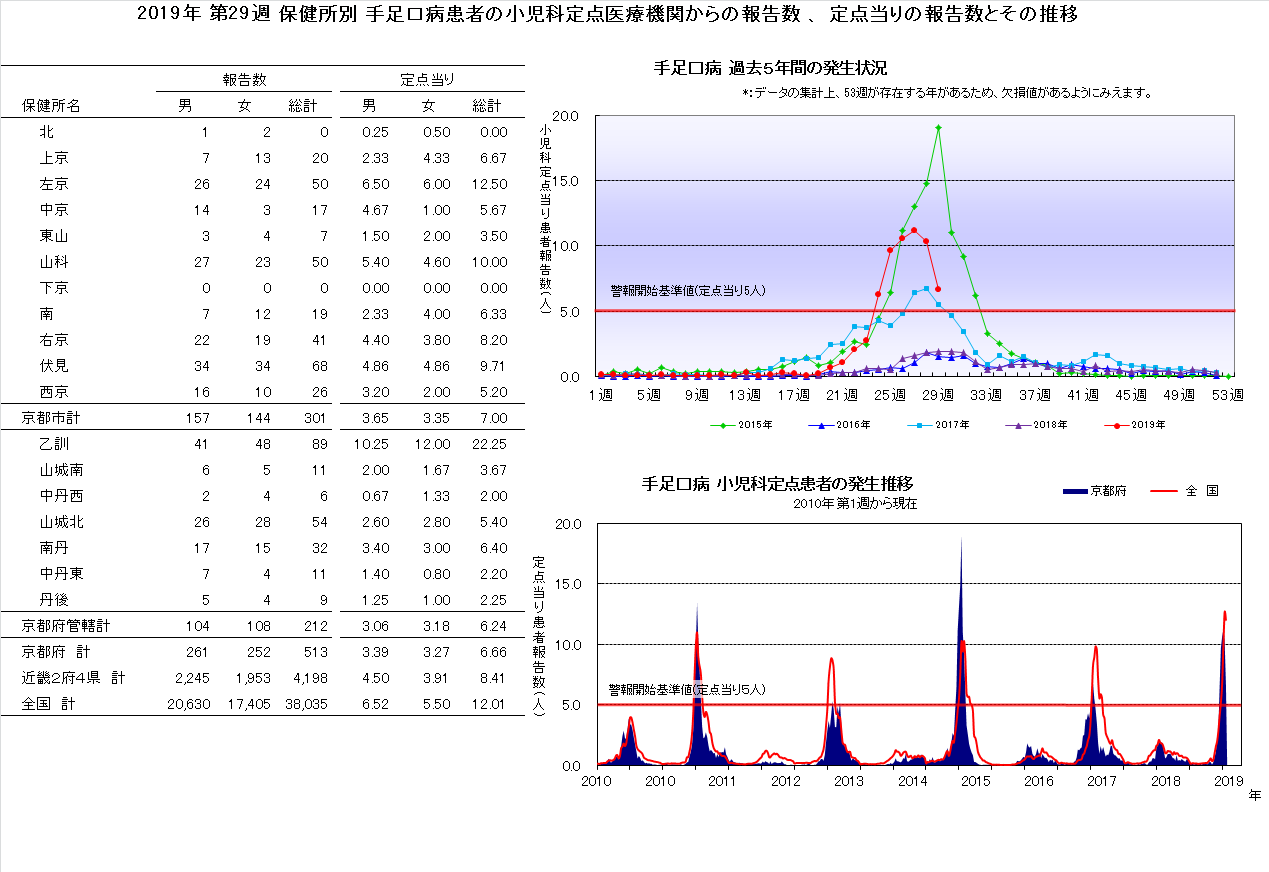
Task: Click the 右京 row name
Action: [54, 340]
